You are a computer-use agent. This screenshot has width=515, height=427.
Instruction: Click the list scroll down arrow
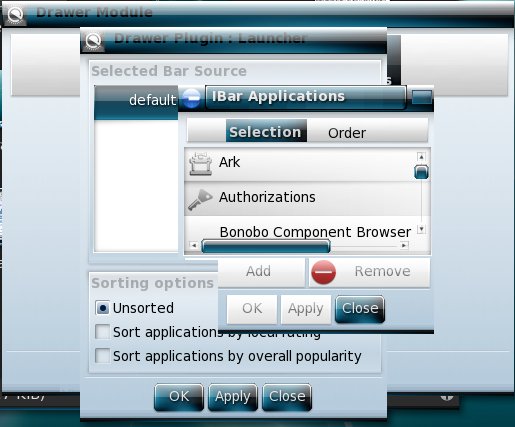(421, 229)
